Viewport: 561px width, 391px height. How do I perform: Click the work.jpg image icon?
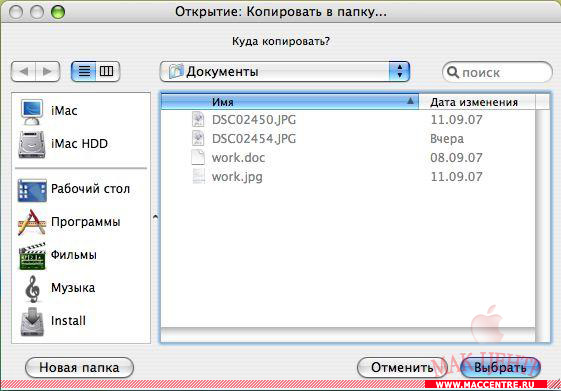click(x=198, y=176)
